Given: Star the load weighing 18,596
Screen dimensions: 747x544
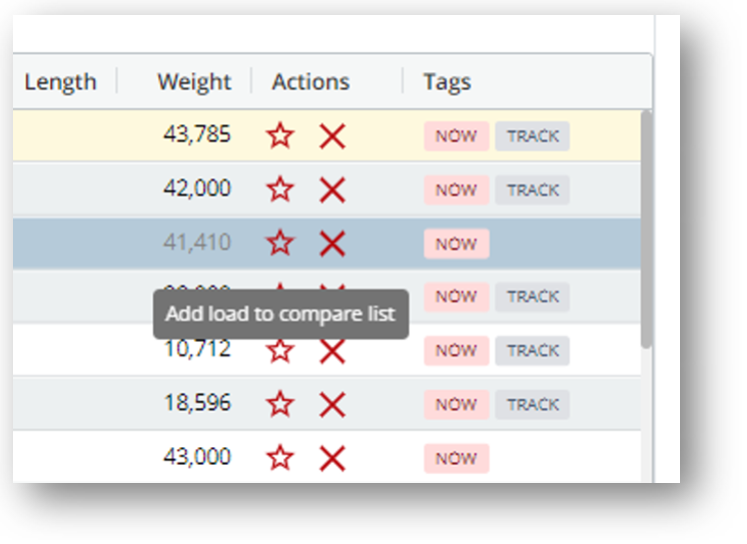Looking at the screenshot, I should click(281, 404).
